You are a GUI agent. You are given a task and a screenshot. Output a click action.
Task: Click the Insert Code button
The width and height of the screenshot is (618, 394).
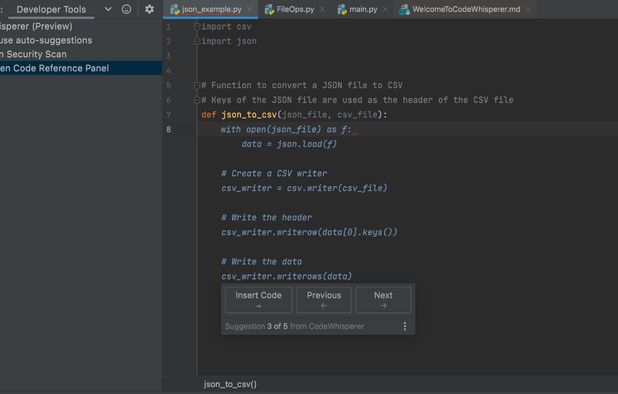258,300
